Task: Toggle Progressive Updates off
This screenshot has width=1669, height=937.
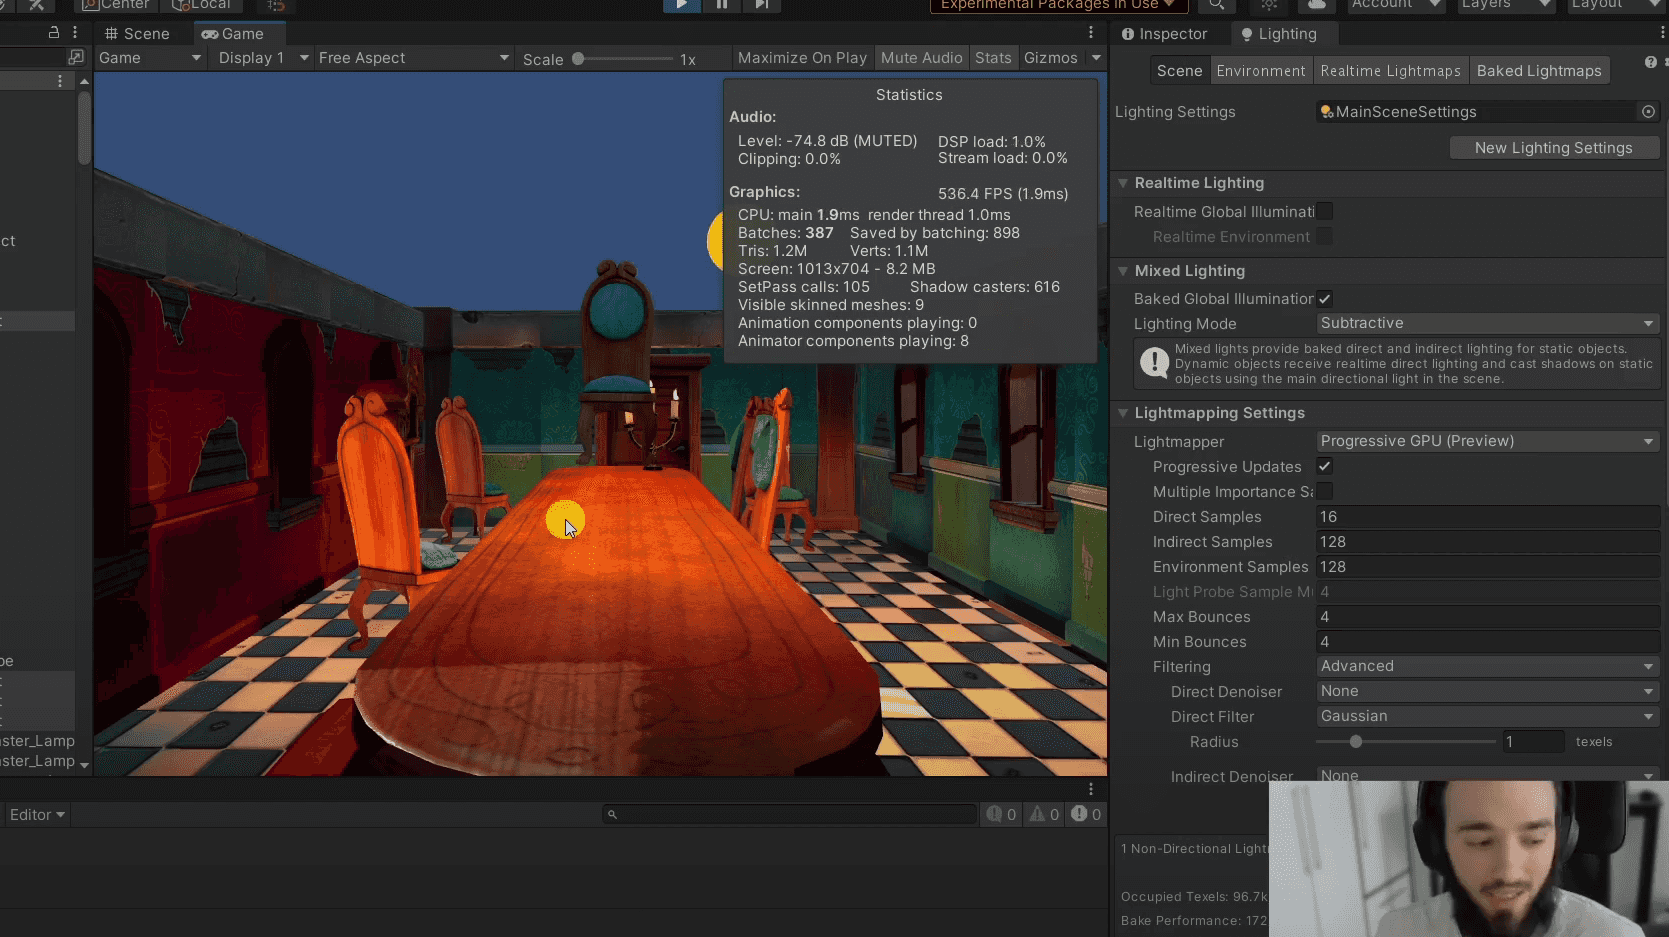Action: (1323, 466)
